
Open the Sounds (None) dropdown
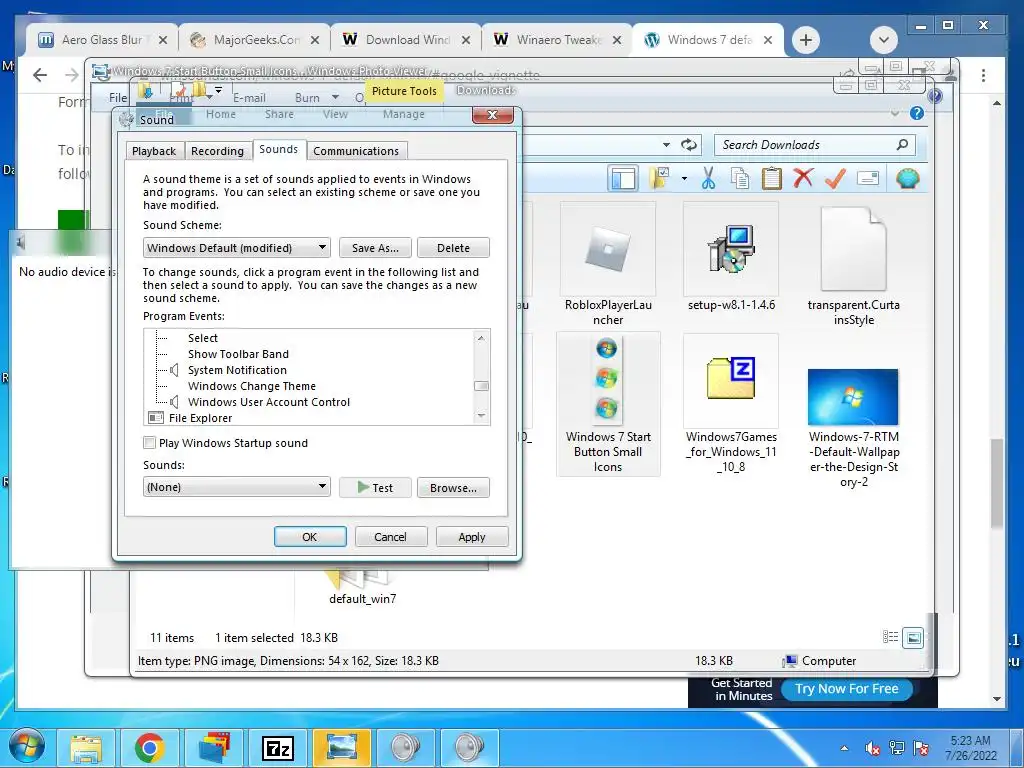(236, 487)
